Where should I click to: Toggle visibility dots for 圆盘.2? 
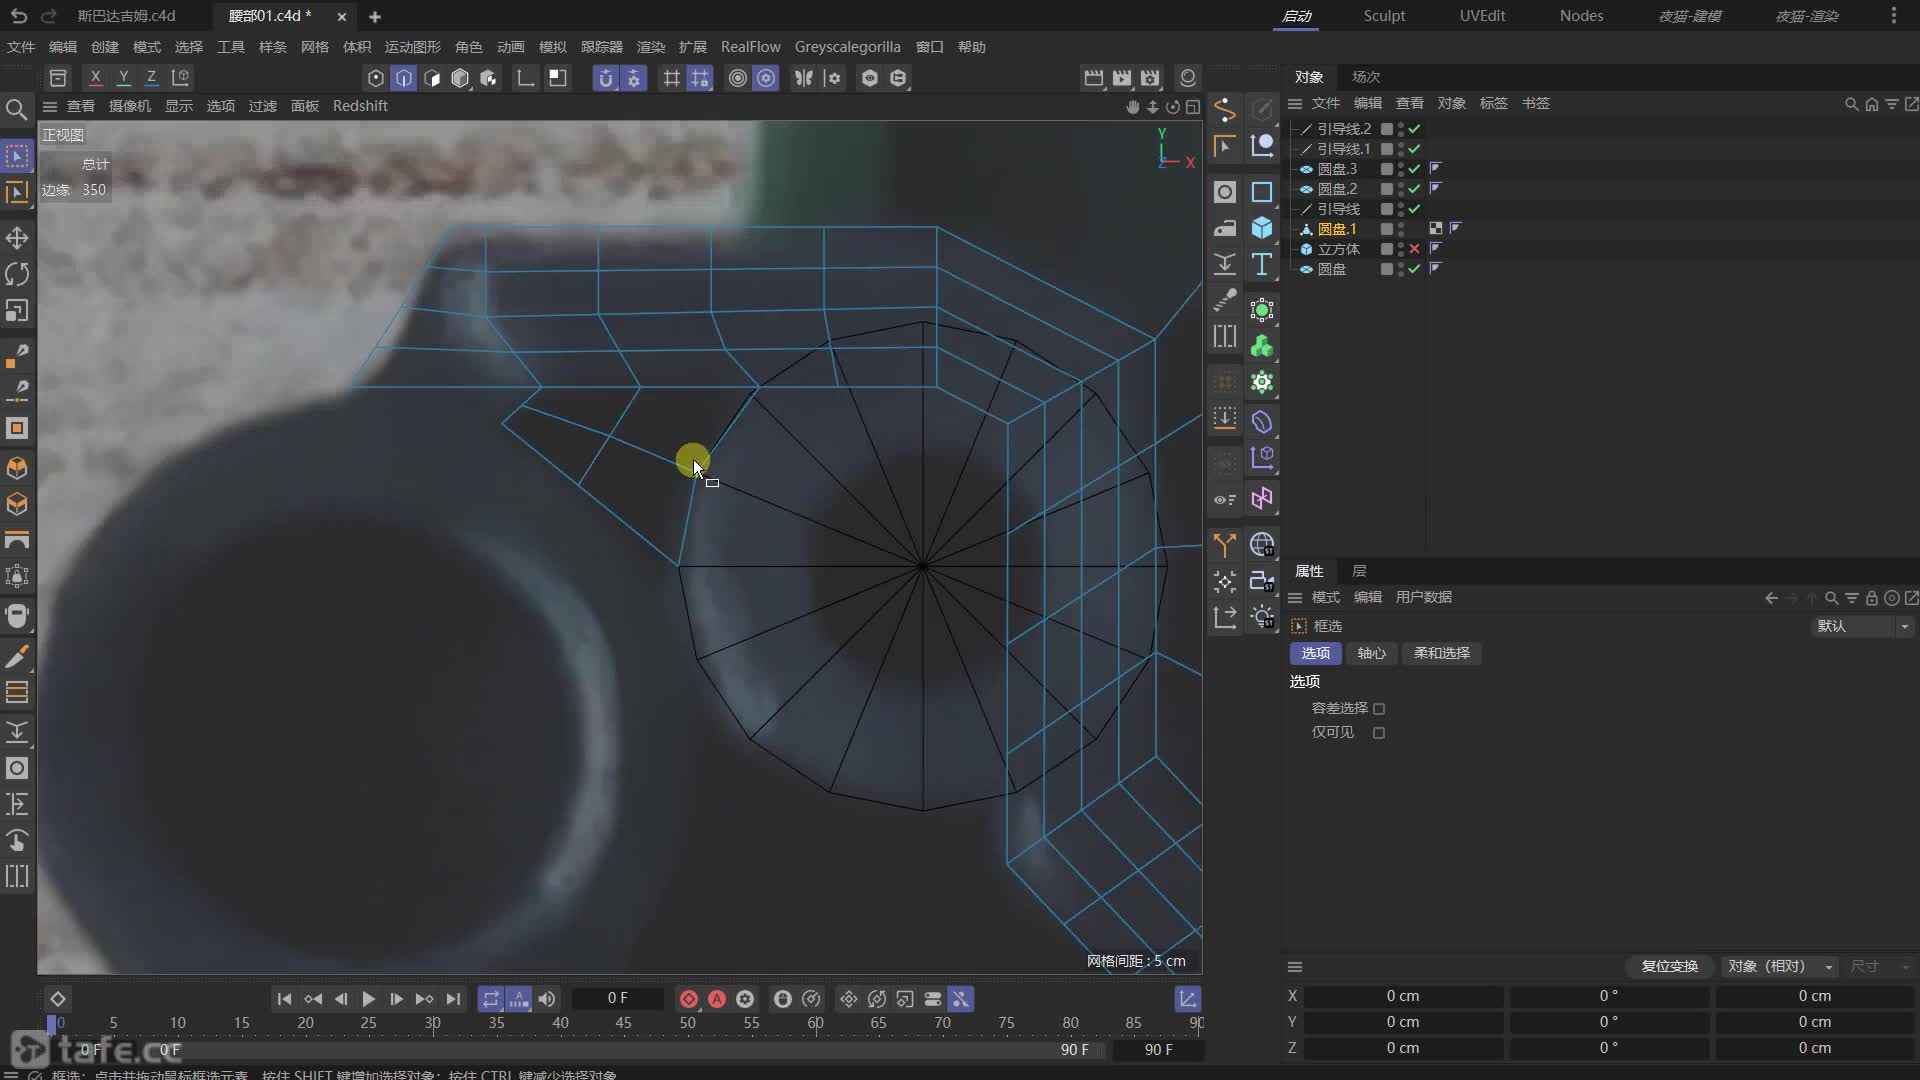pos(1400,189)
